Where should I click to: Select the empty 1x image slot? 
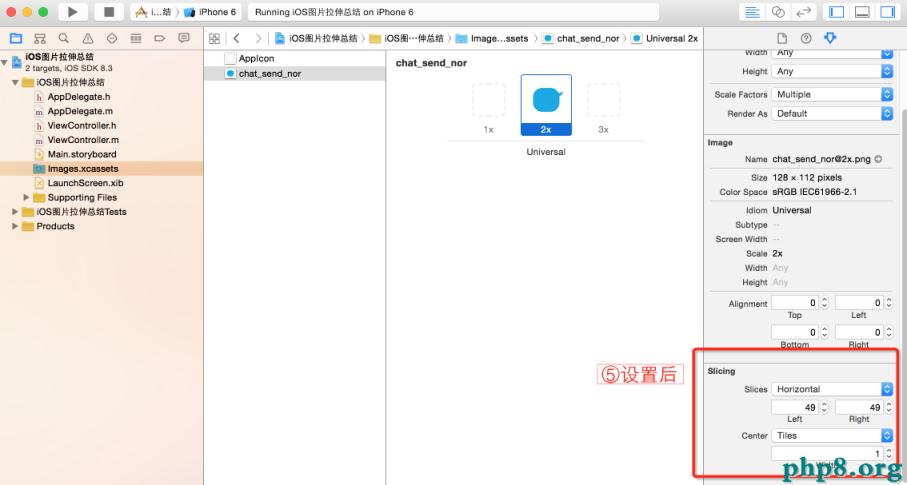coord(488,100)
